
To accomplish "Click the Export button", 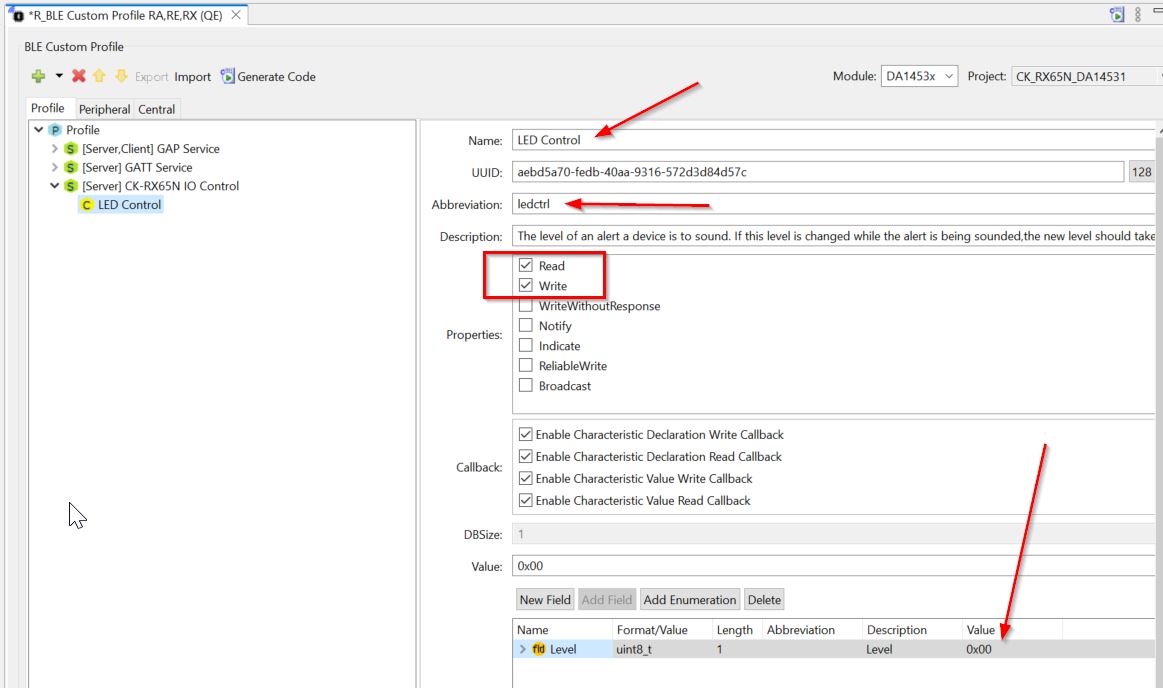I will [x=151, y=76].
